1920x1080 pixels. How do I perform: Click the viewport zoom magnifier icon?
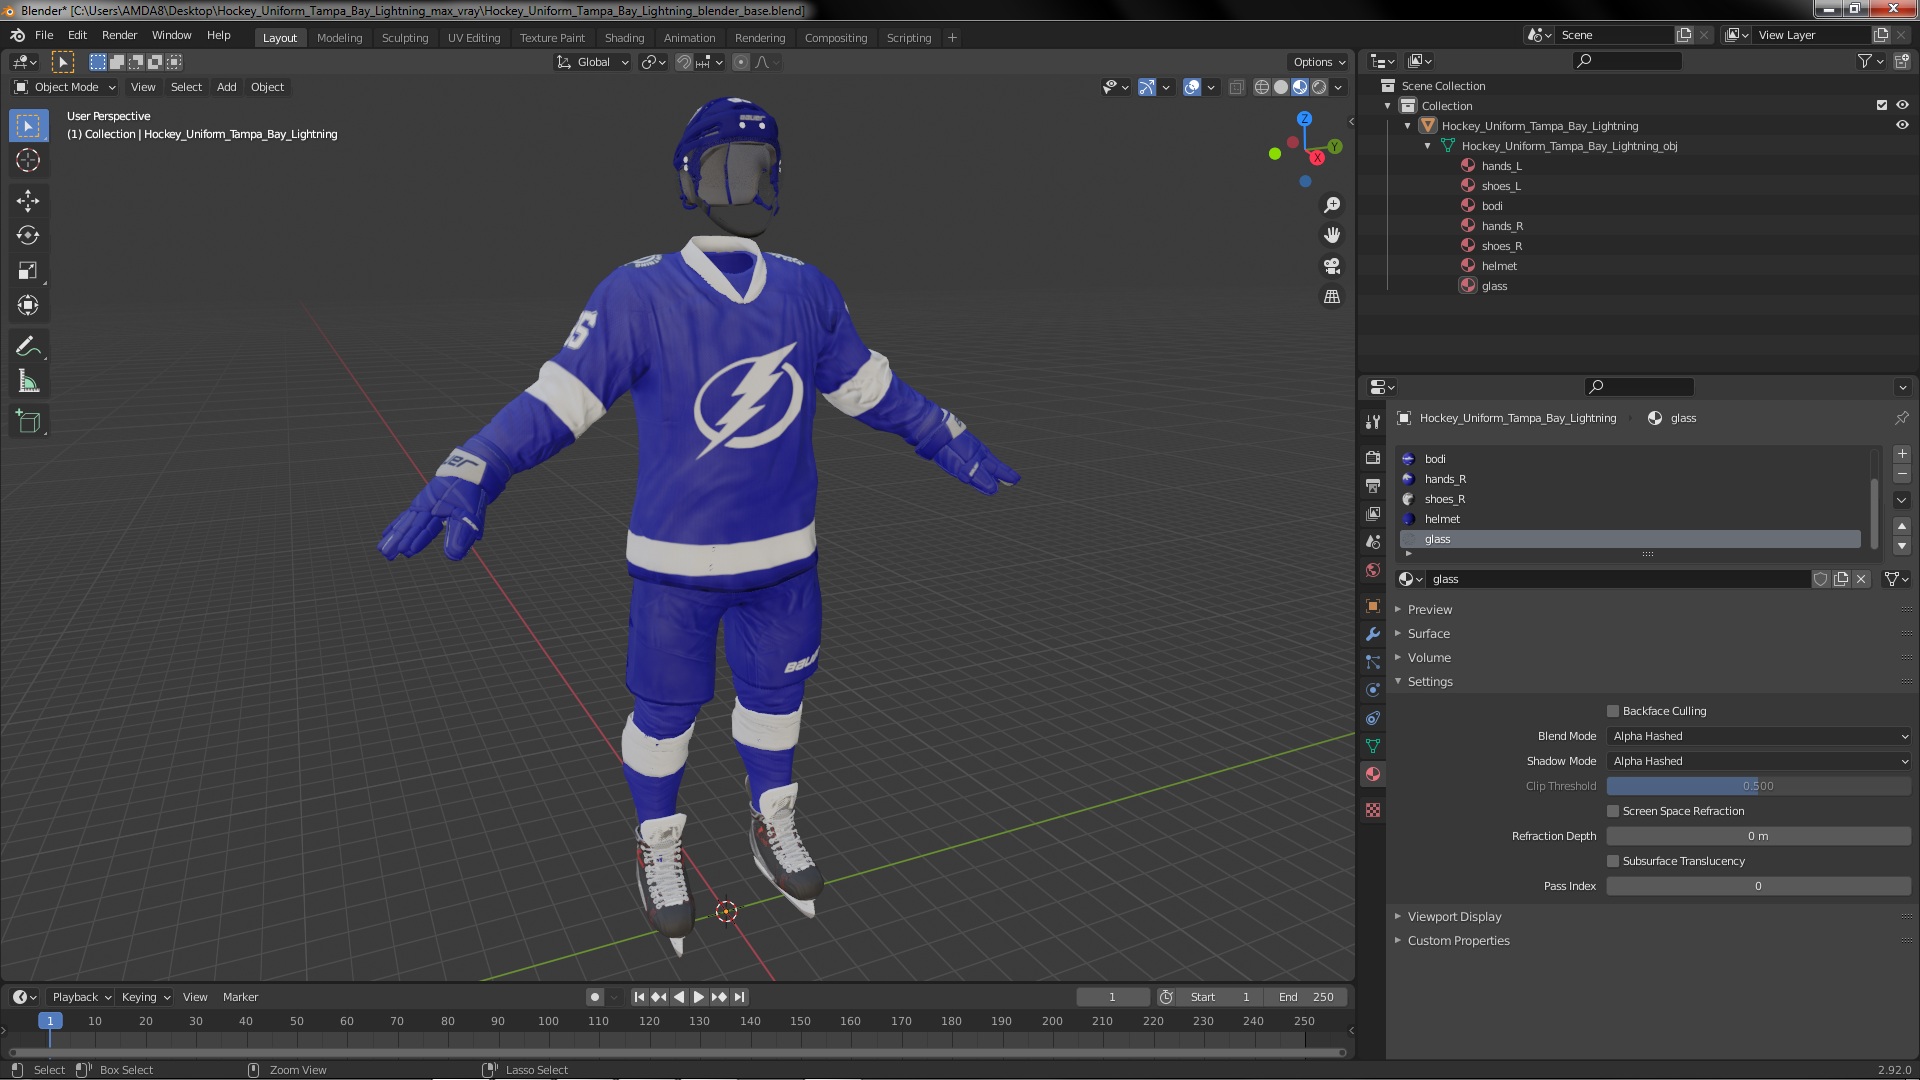1332,205
